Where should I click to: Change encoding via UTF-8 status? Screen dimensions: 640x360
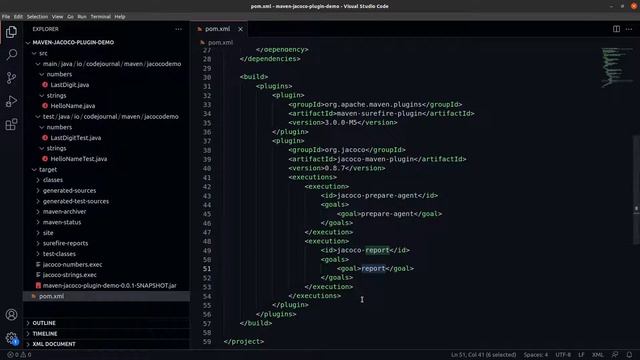coord(563,355)
